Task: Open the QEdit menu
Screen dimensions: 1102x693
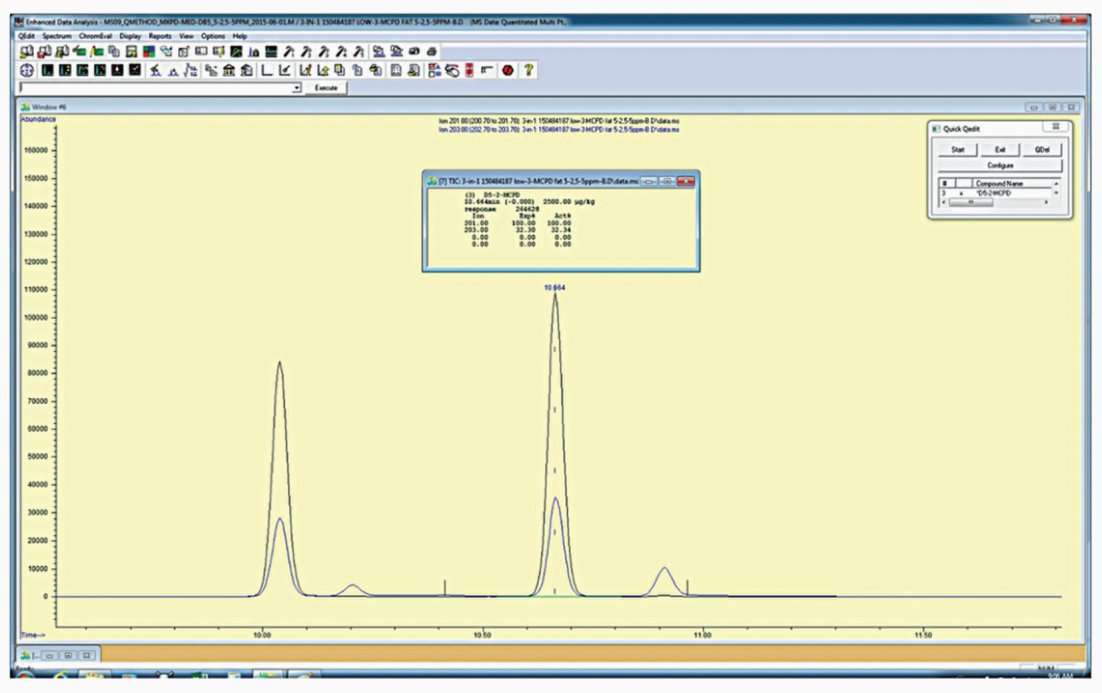Action: (26, 36)
